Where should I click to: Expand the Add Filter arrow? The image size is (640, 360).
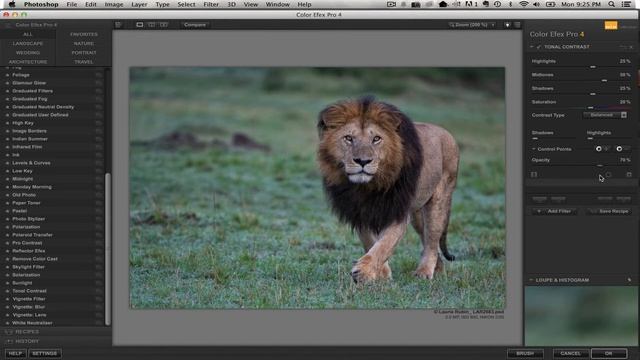[x=539, y=211]
